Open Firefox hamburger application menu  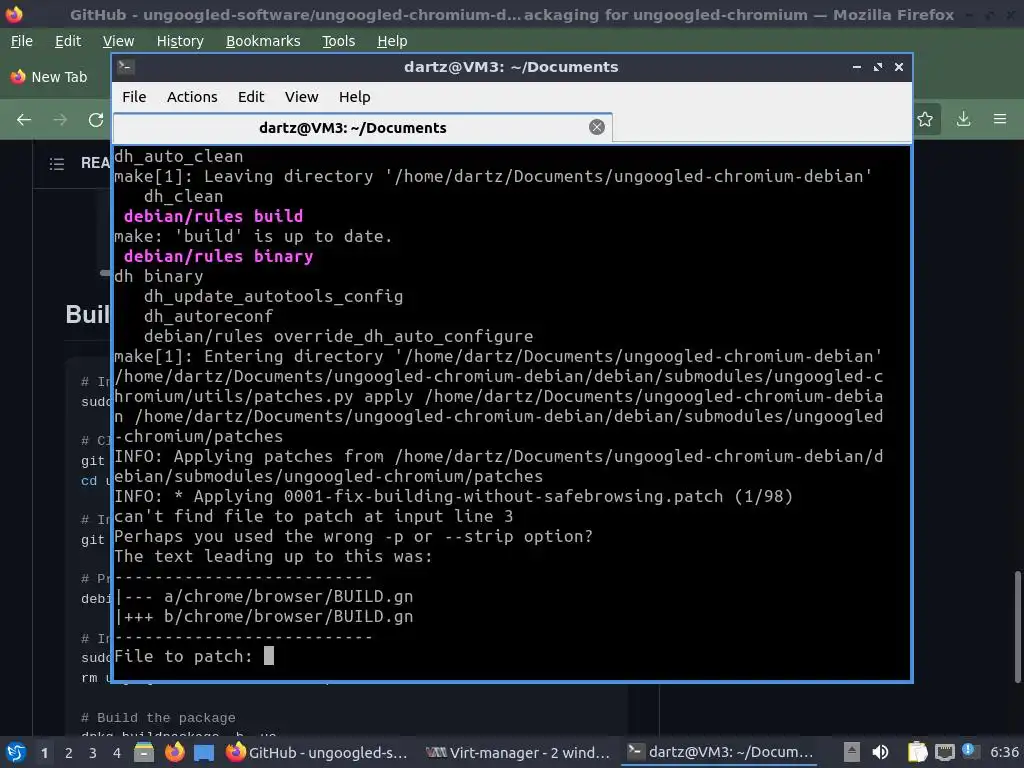1000,119
